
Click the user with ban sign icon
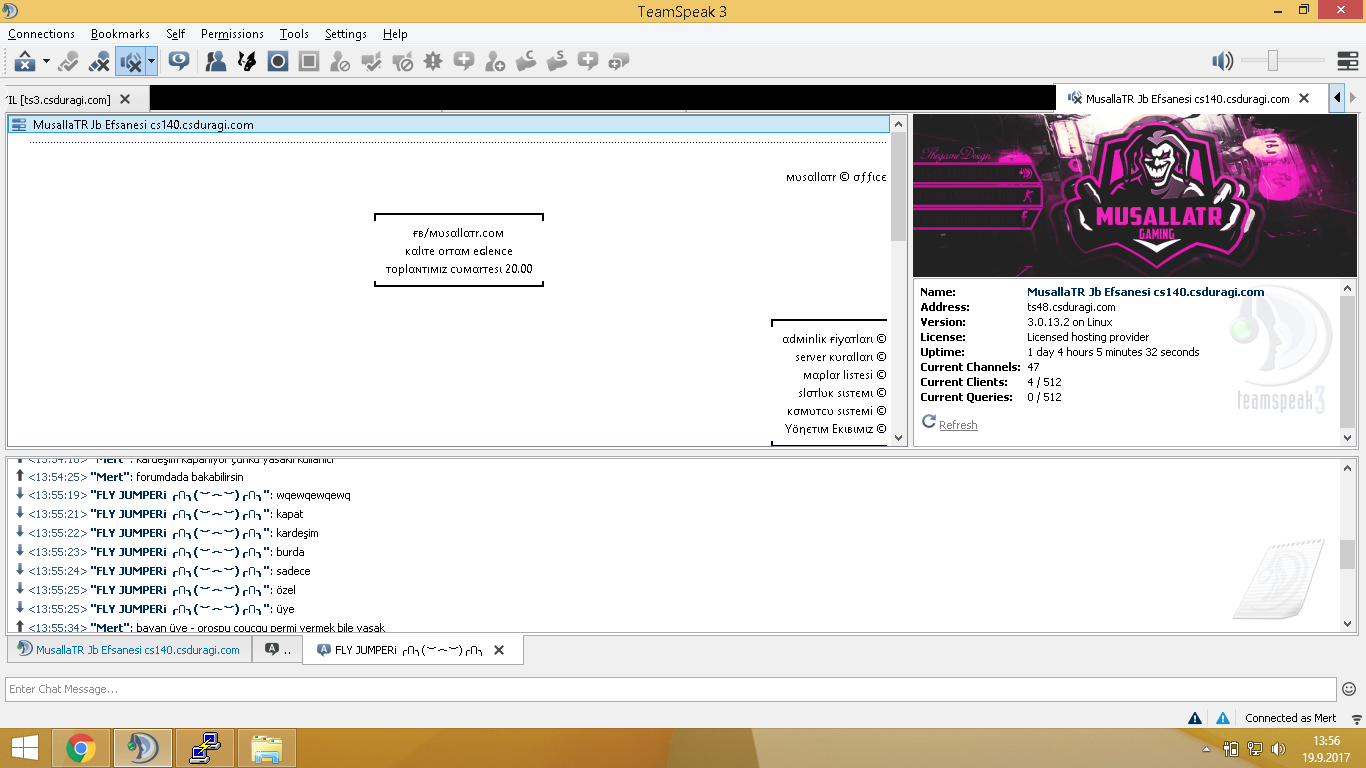click(x=340, y=62)
